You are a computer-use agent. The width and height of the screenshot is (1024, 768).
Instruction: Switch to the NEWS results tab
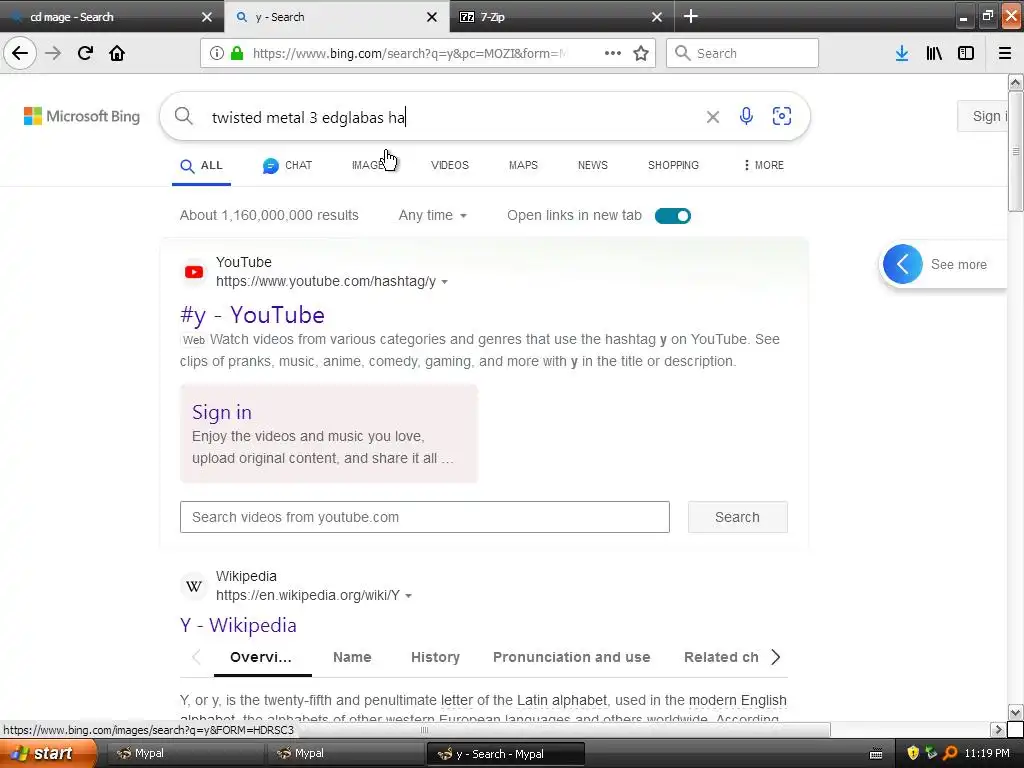pyautogui.click(x=593, y=165)
